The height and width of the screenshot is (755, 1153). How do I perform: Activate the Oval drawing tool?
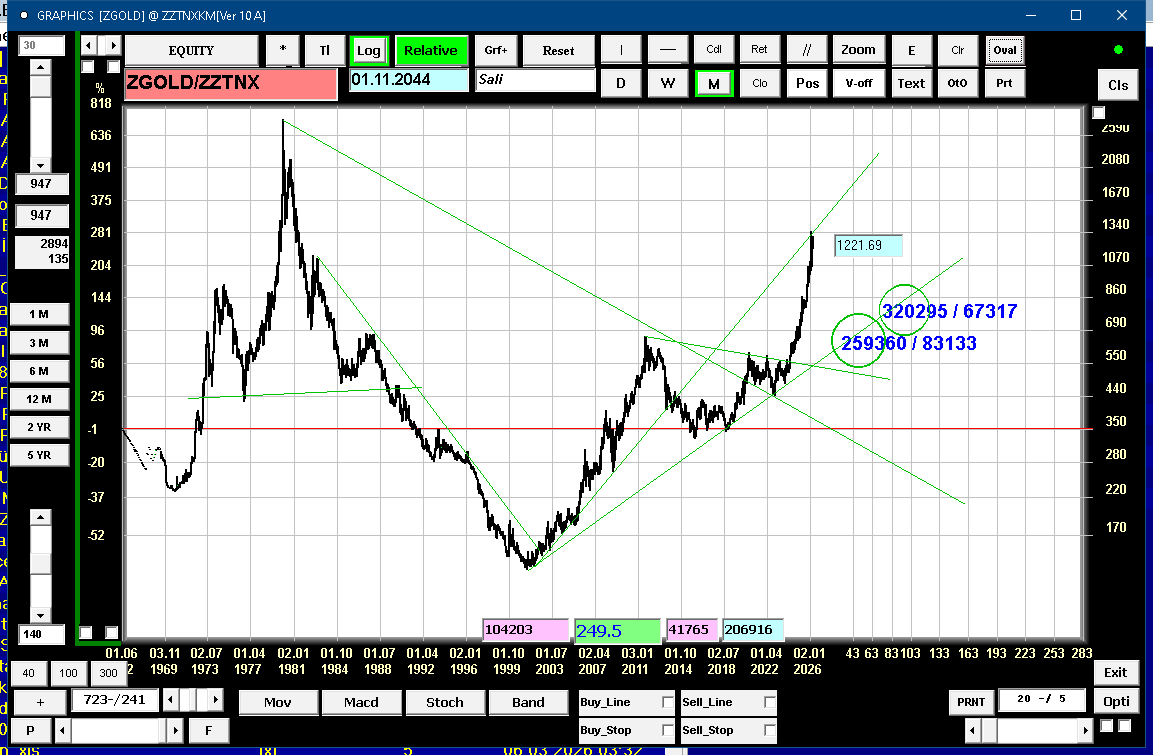pyautogui.click(x=1004, y=50)
